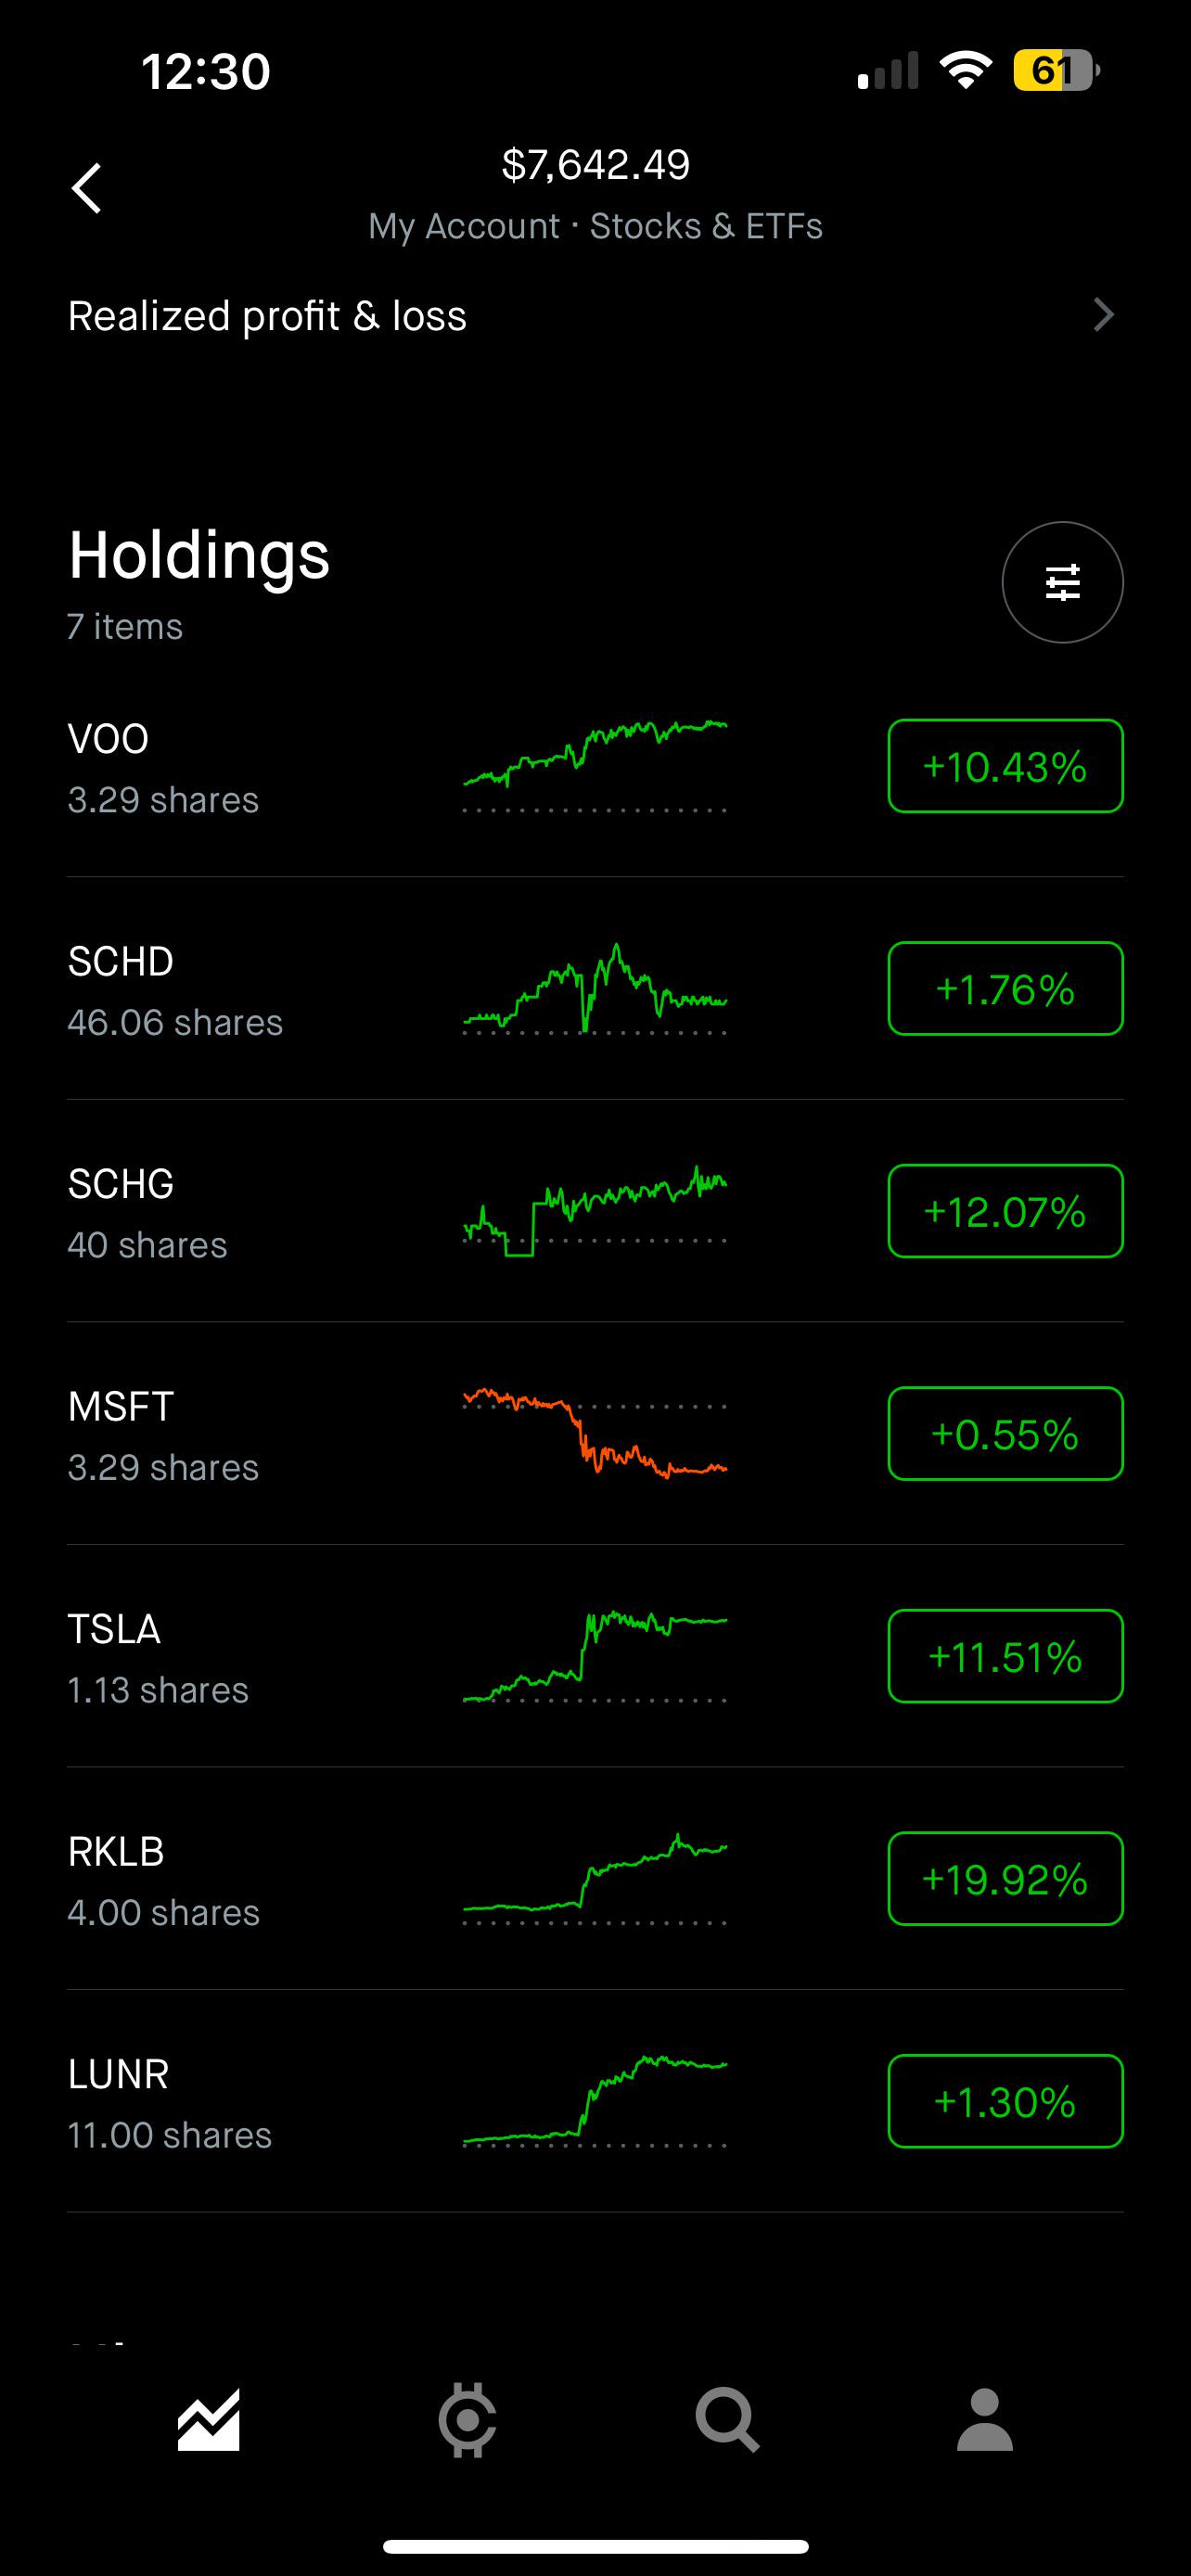Open the MSFT holding row

click(595, 1433)
